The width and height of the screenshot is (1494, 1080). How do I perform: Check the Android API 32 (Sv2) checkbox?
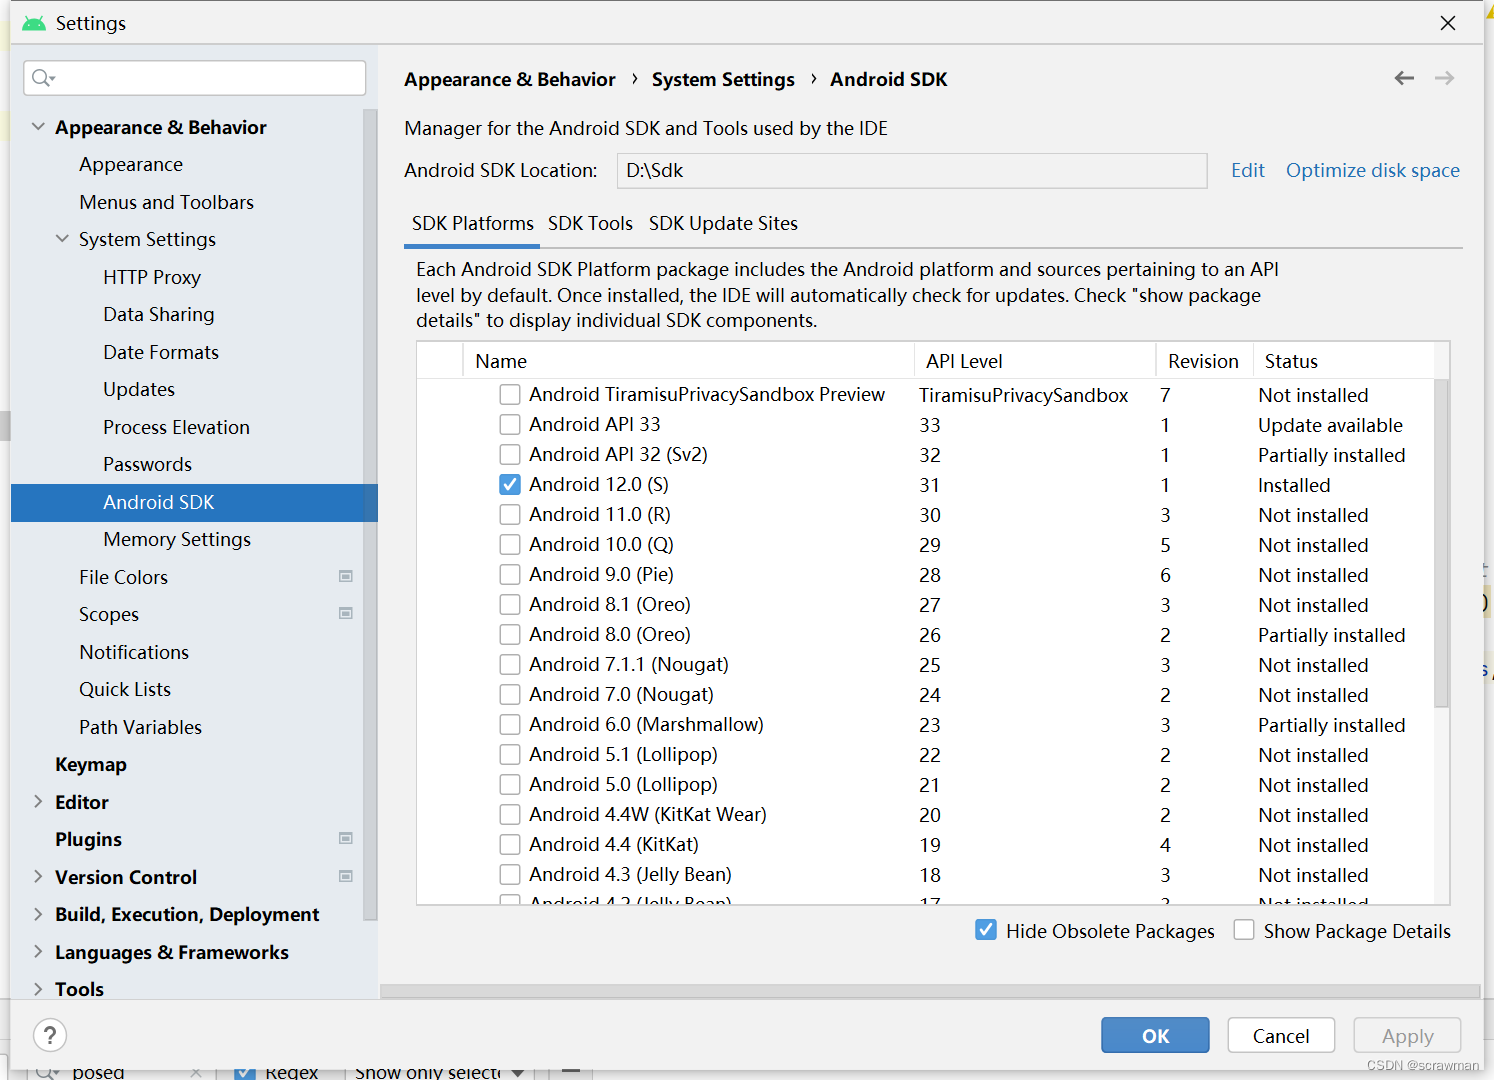point(510,454)
